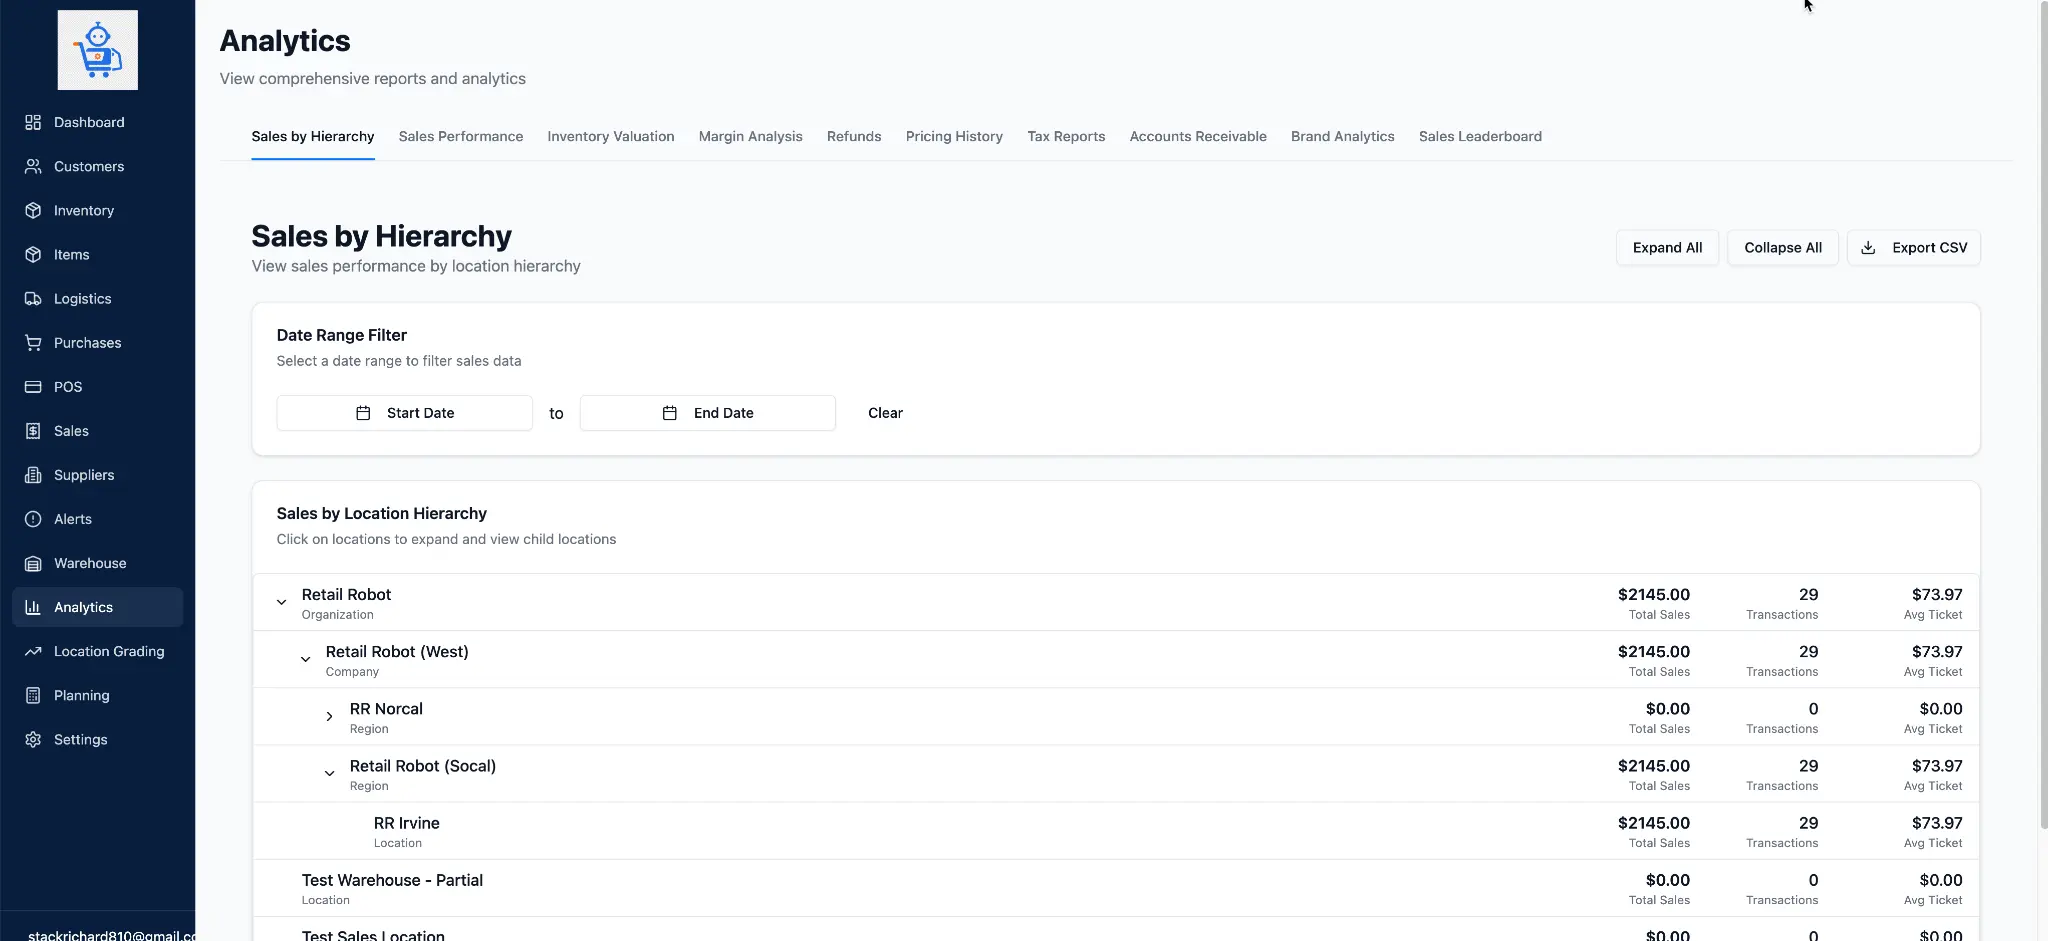Viewport: 2048px width, 941px height.
Task: Select Location Grading in the sidebar
Action: [x=33, y=651]
